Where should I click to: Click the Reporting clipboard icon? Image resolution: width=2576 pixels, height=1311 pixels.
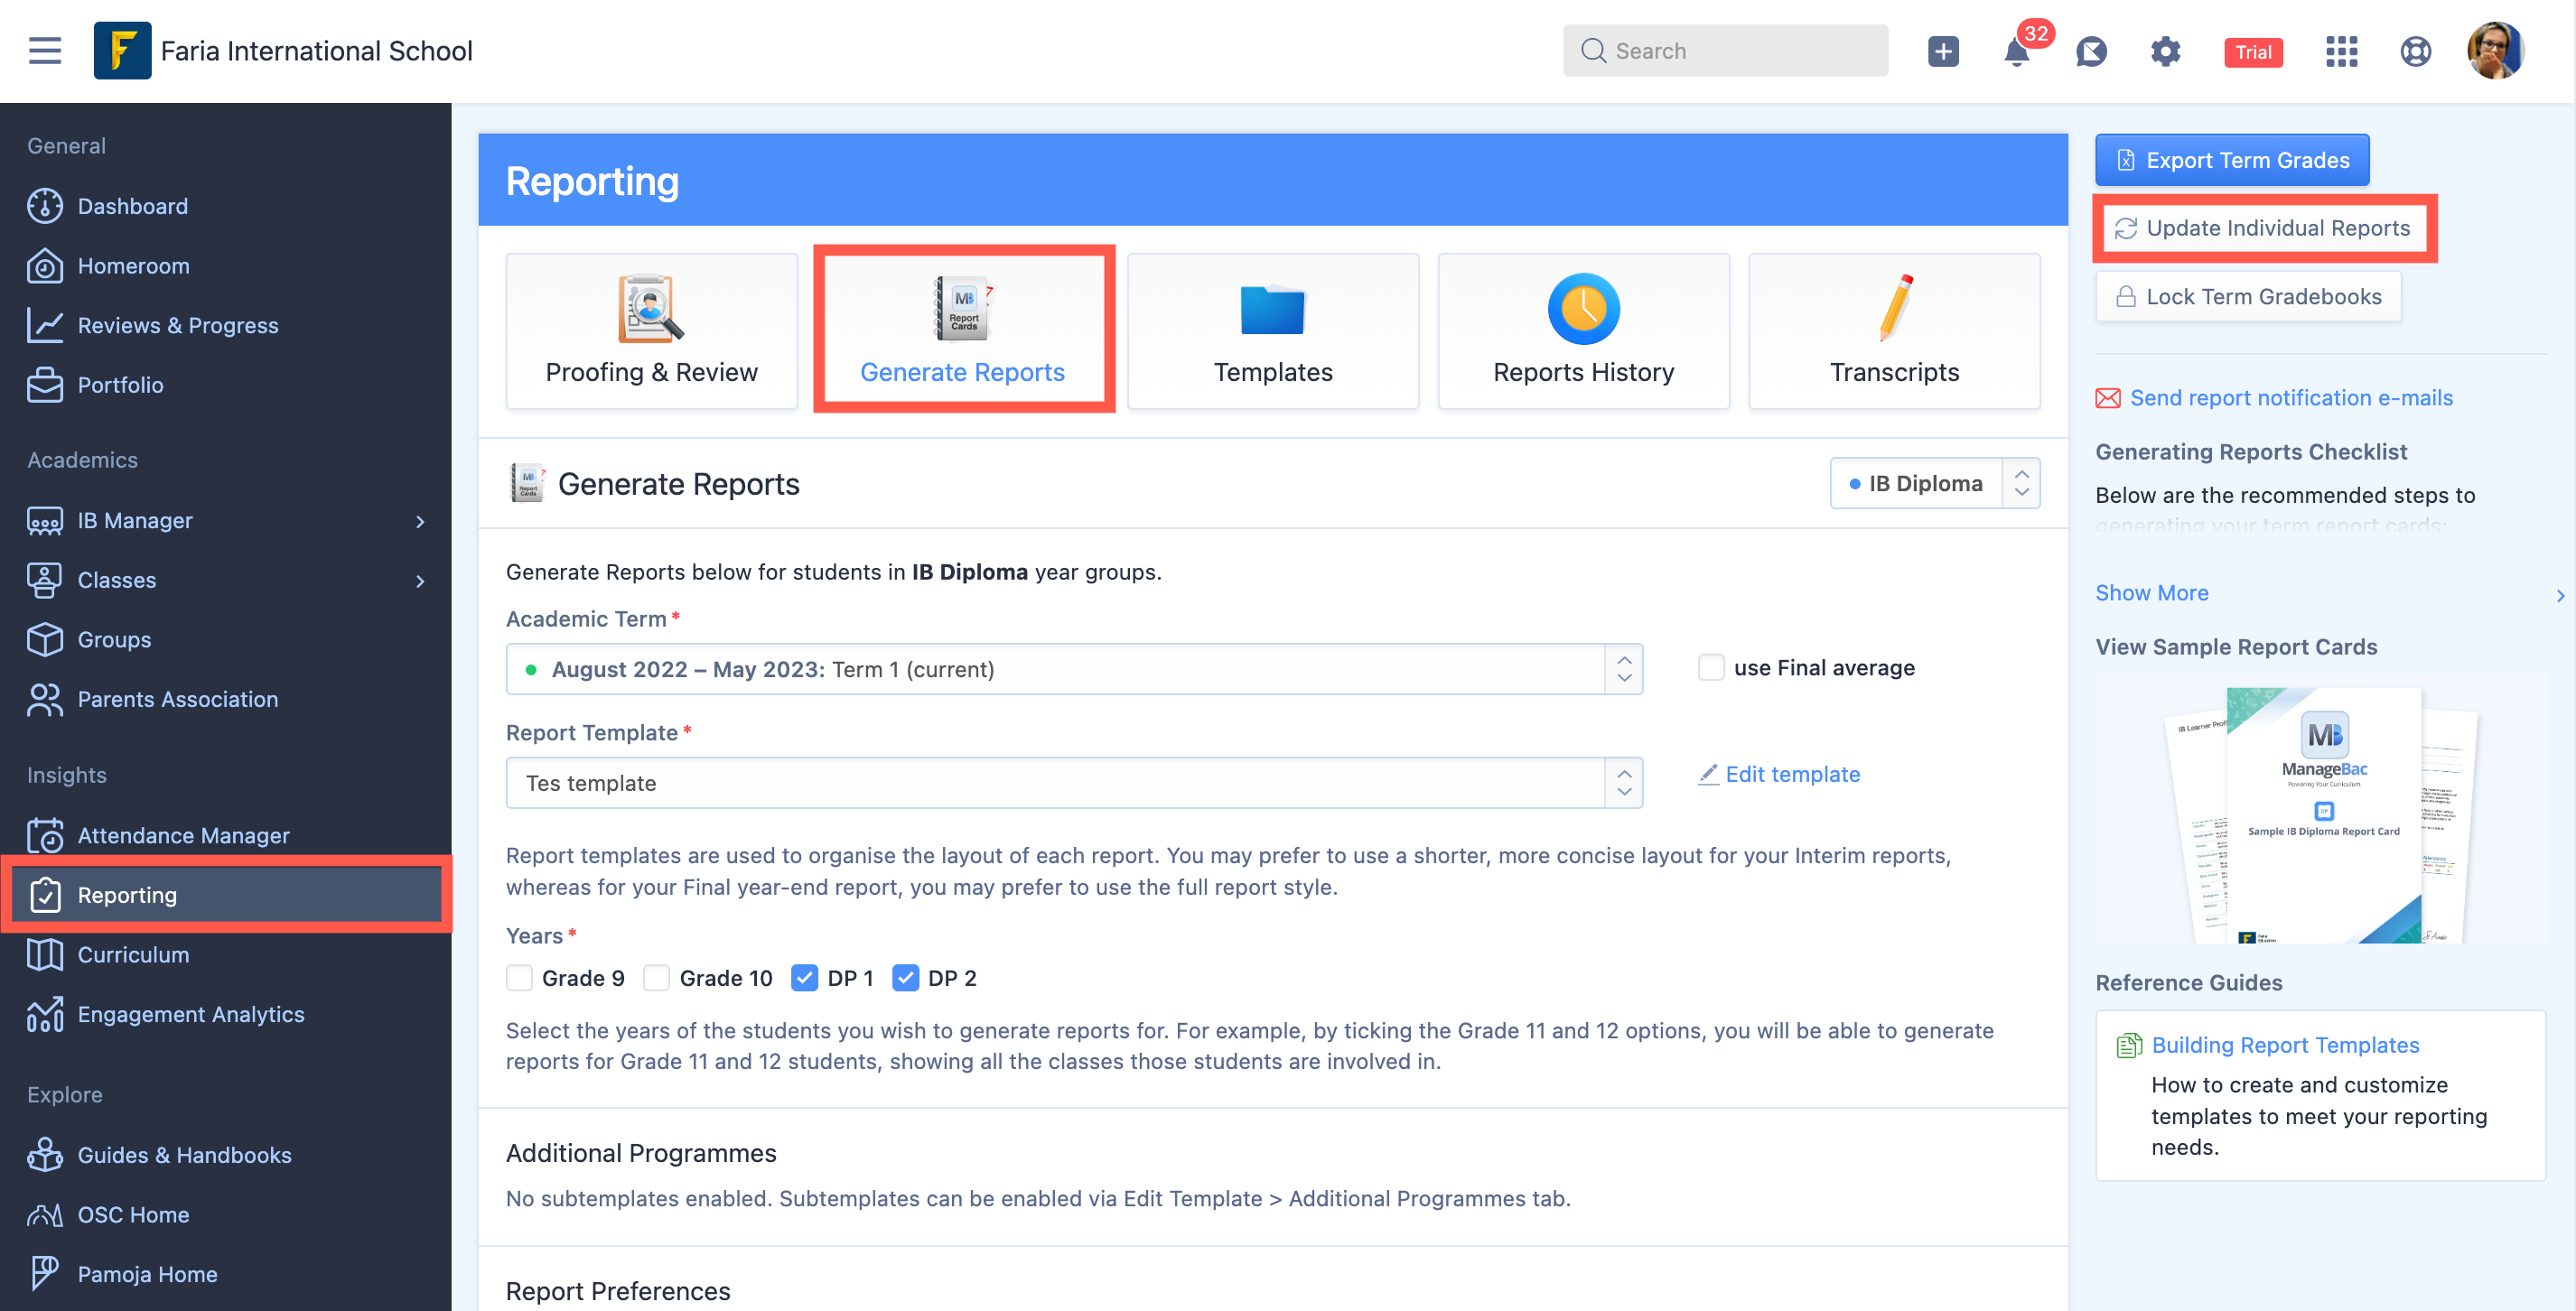(x=45, y=895)
